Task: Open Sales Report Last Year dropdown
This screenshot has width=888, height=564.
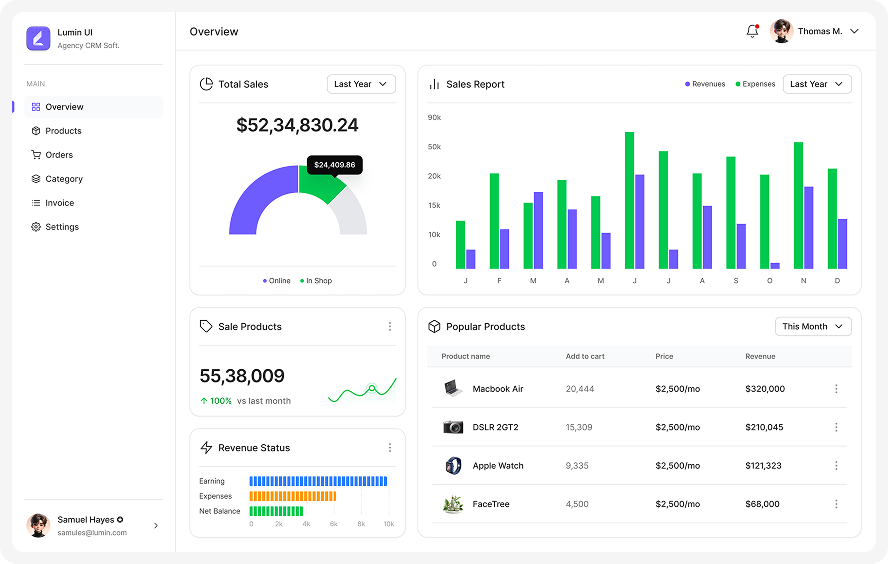Action: [x=816, y=84]
